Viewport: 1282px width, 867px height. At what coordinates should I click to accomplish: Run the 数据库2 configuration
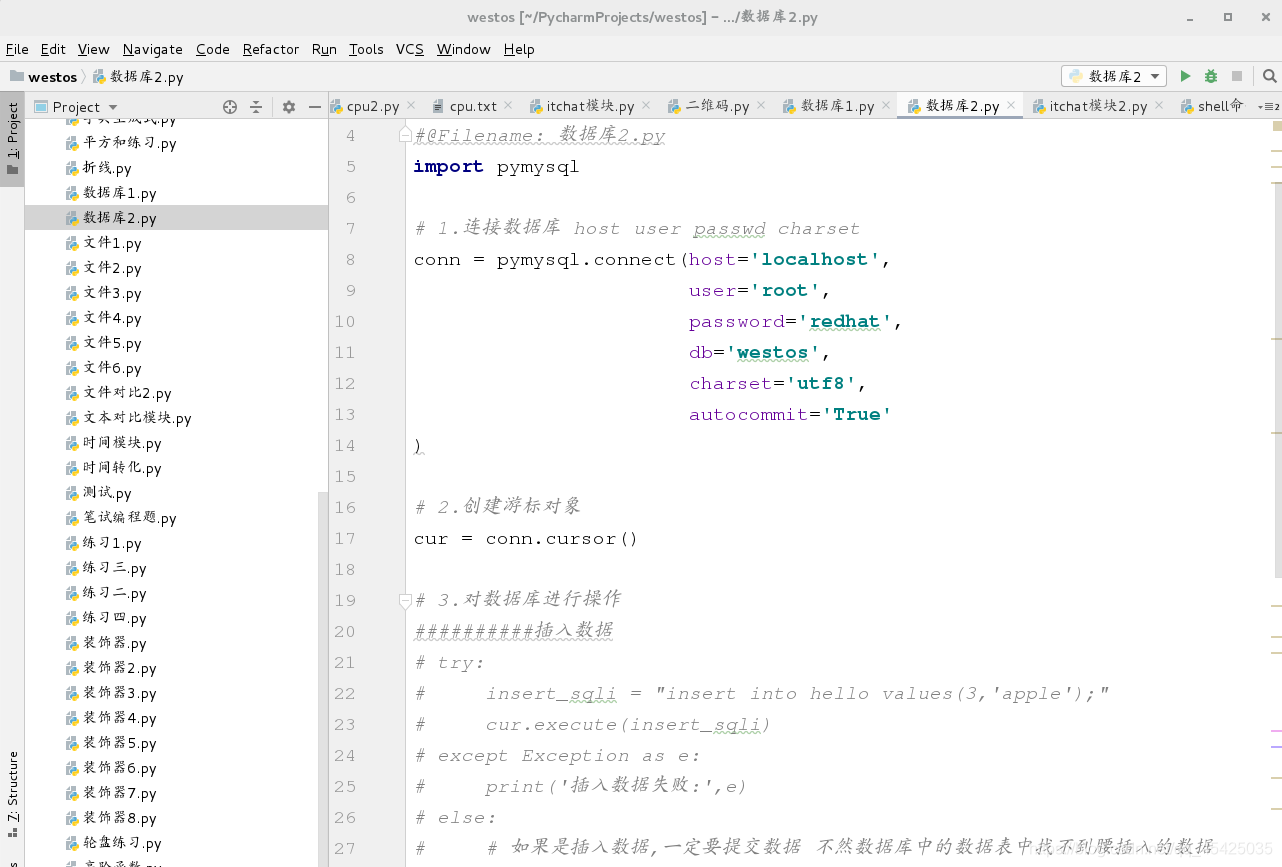pos(1185,76)
